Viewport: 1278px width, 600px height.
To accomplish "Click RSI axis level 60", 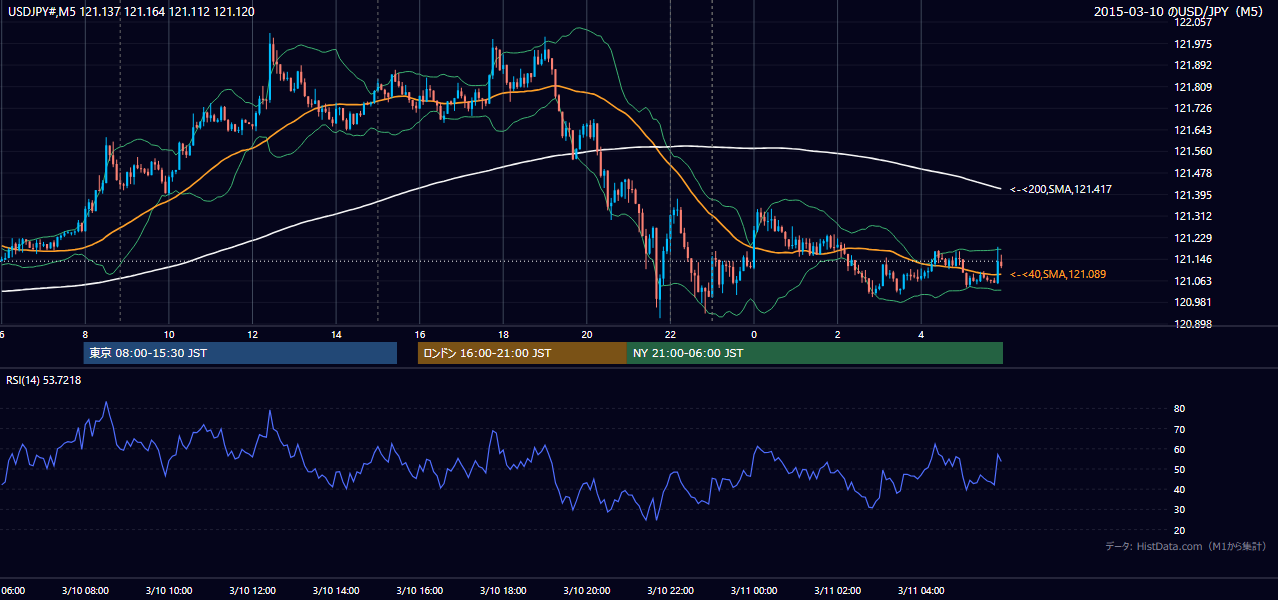I will coord(1179,449).
